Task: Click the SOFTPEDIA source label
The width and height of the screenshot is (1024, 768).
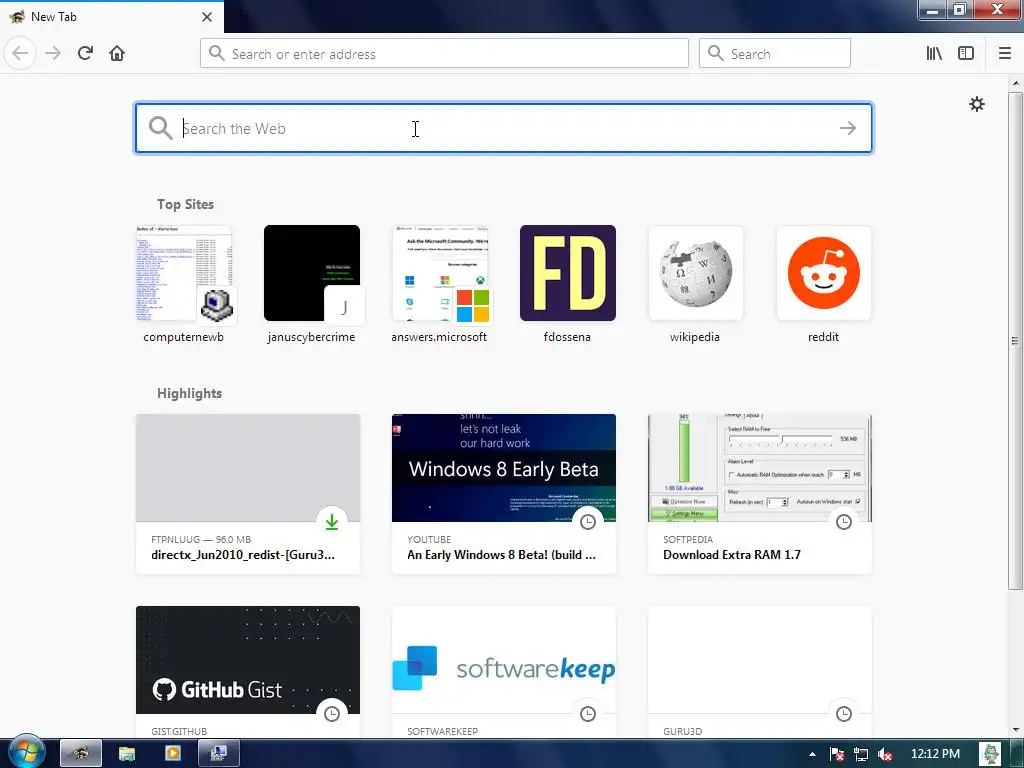Action: (x=688, y=539)
